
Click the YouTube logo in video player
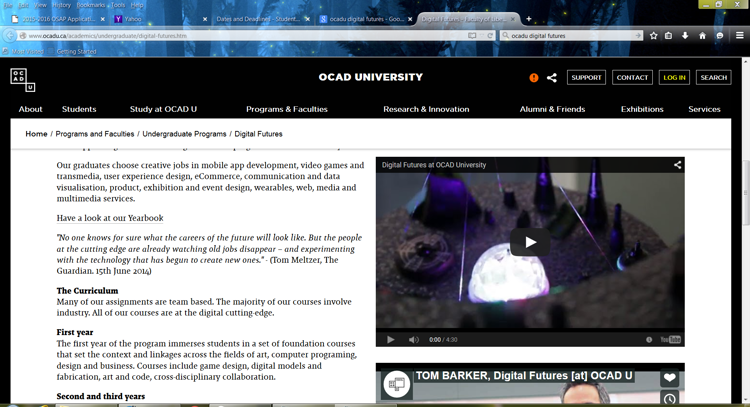[670, 340]
